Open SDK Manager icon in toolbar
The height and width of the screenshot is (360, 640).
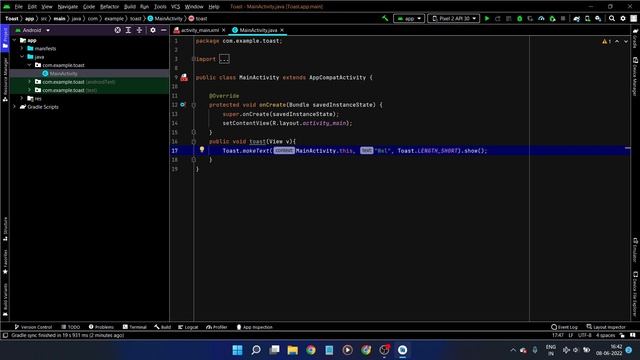[598, 18]
